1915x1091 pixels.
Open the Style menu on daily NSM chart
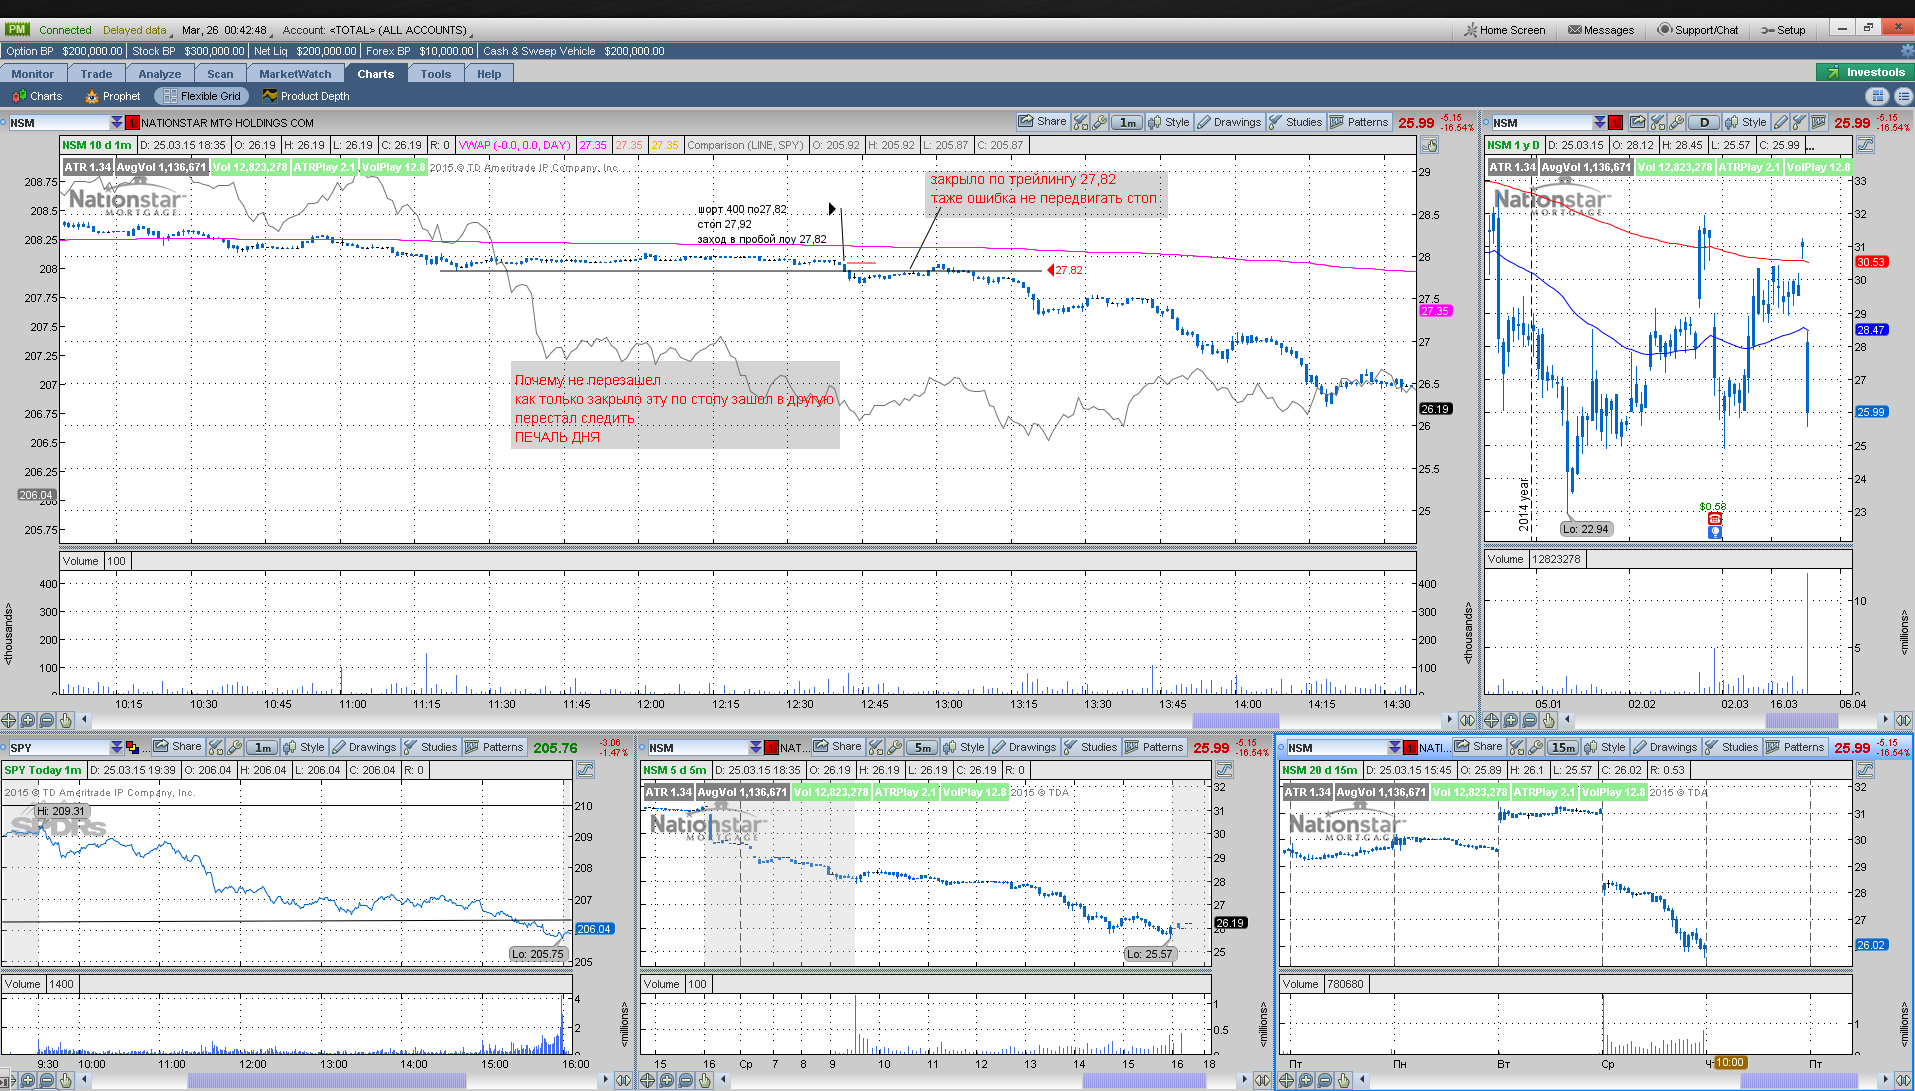pos(1745,122)
